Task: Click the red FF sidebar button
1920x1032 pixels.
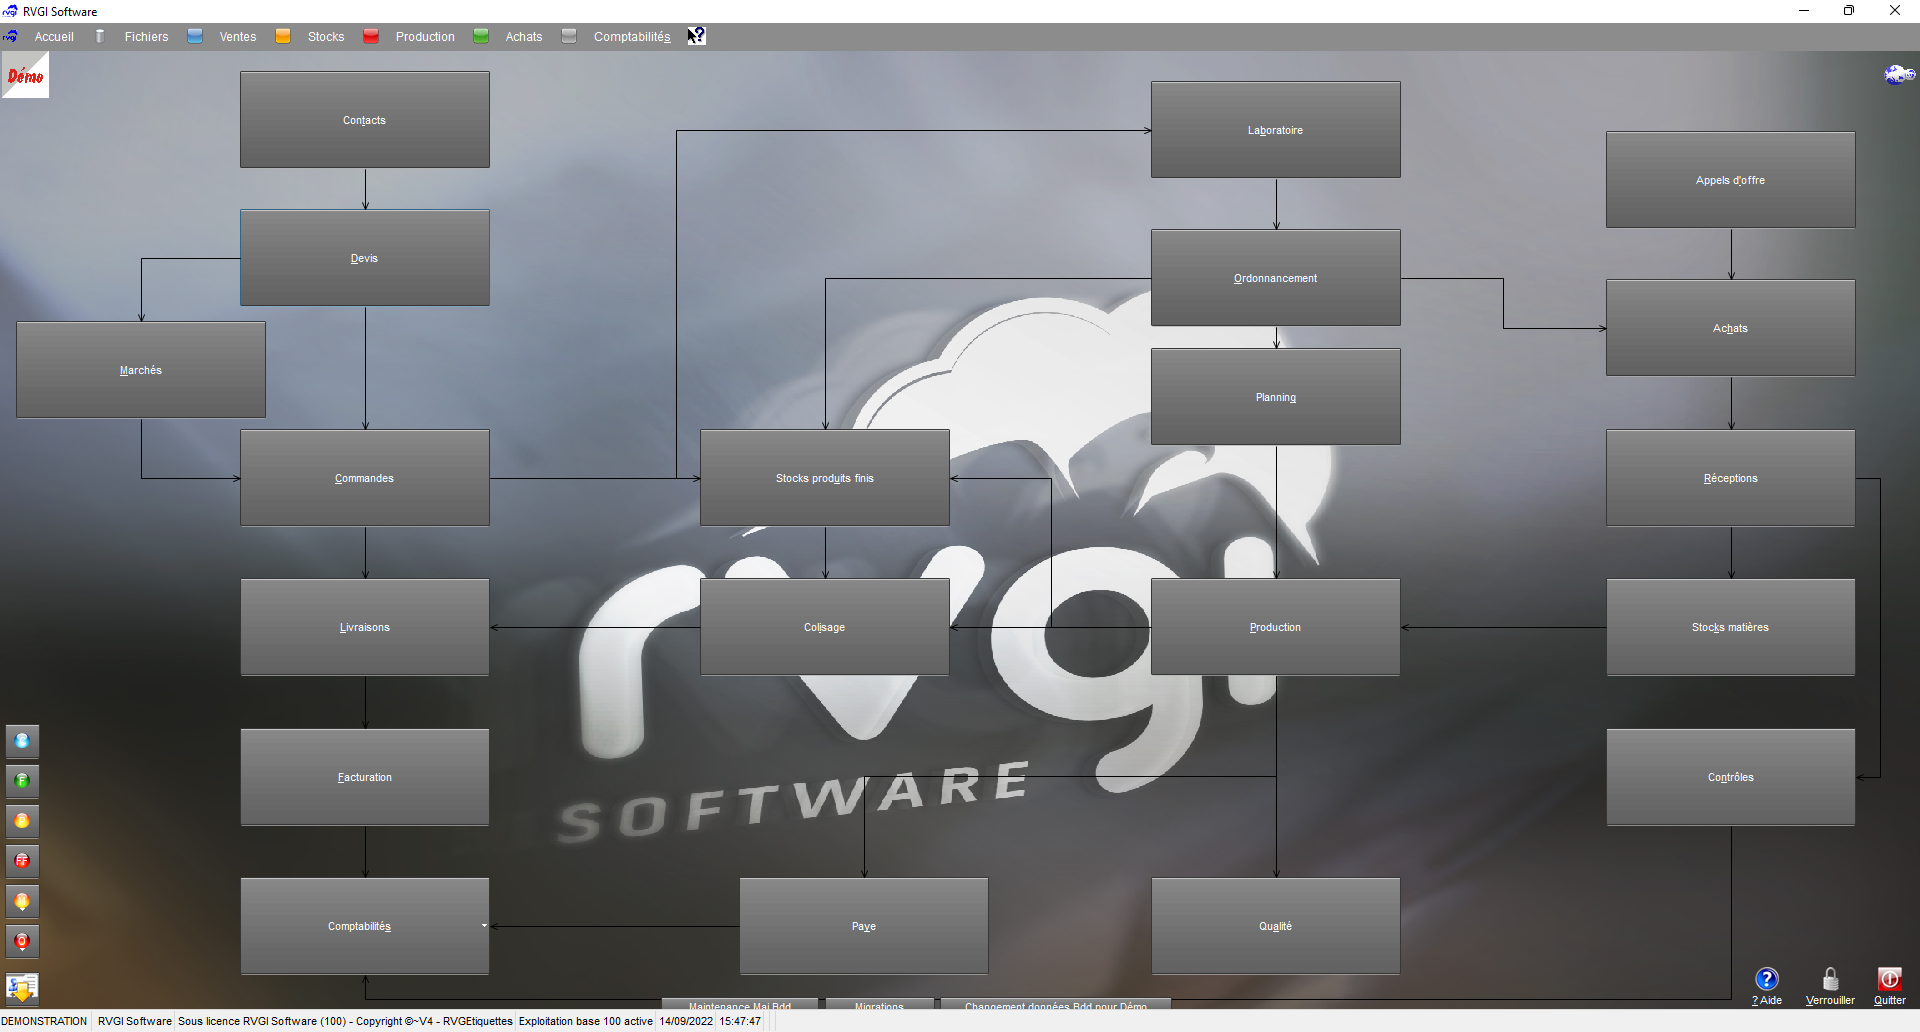Action: point(22,861)
